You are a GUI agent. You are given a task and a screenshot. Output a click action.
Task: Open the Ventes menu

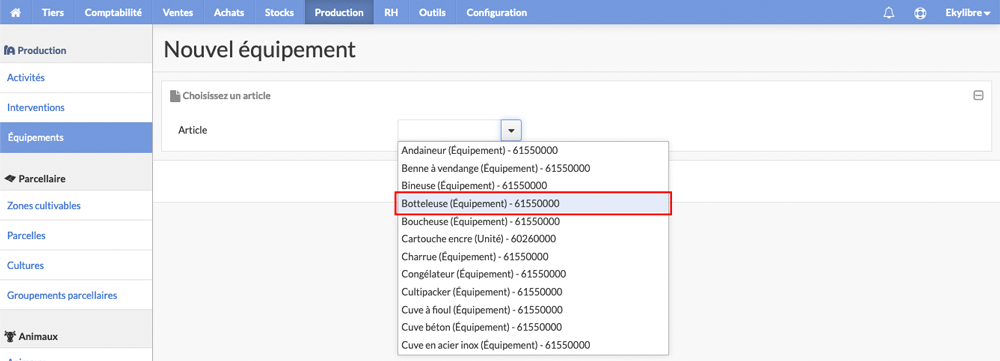coord(178,13)
